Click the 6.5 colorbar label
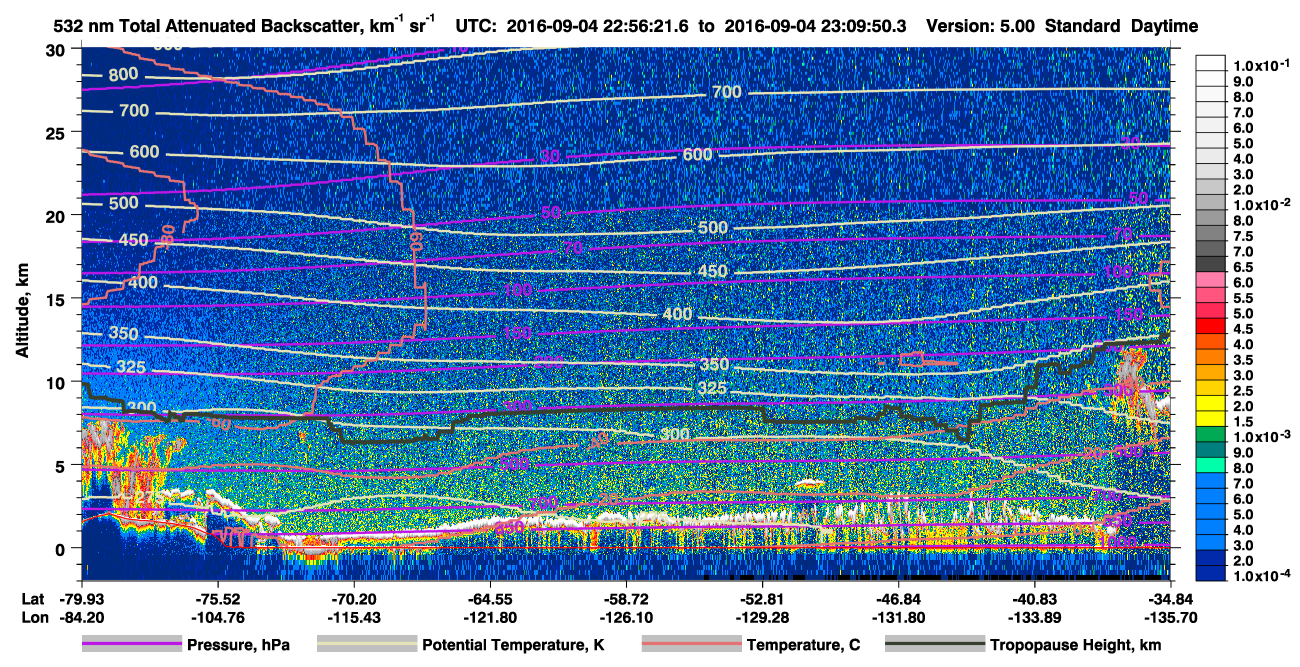The width and height of the screenshot is (1300, 667). click(x=1244, y=266)
